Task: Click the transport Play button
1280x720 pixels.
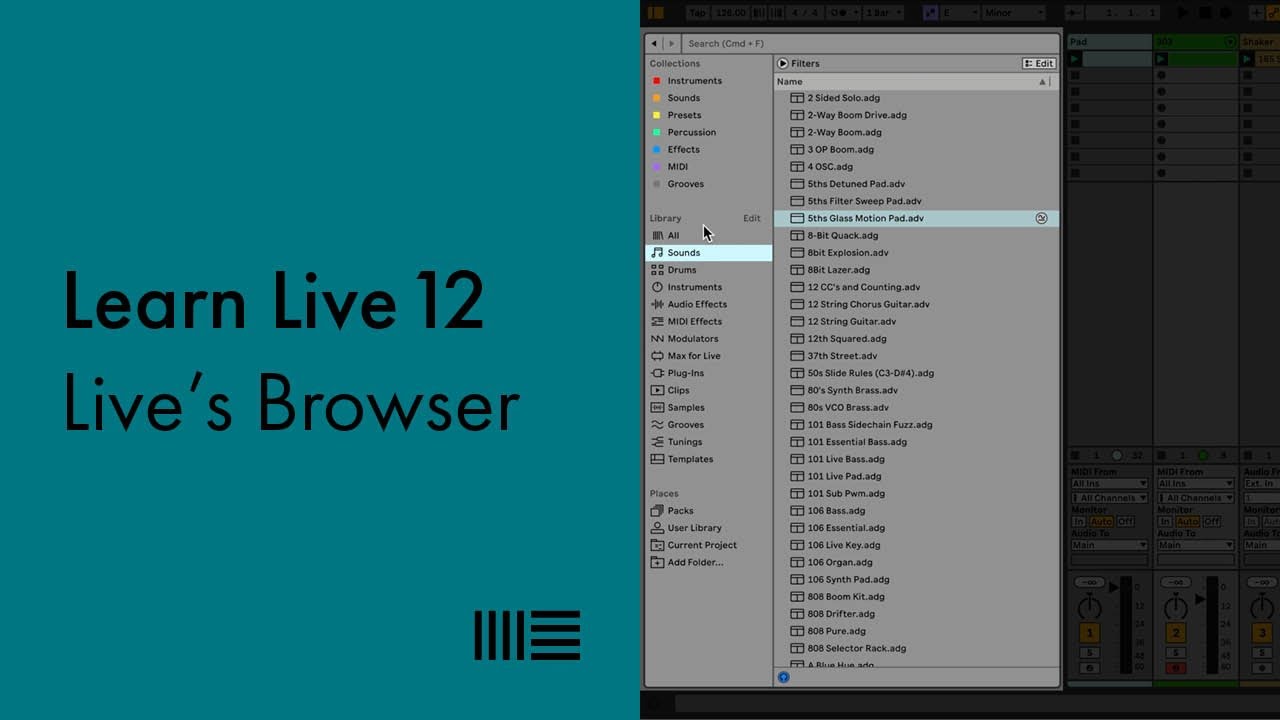Action: [x=1184, y=13]
